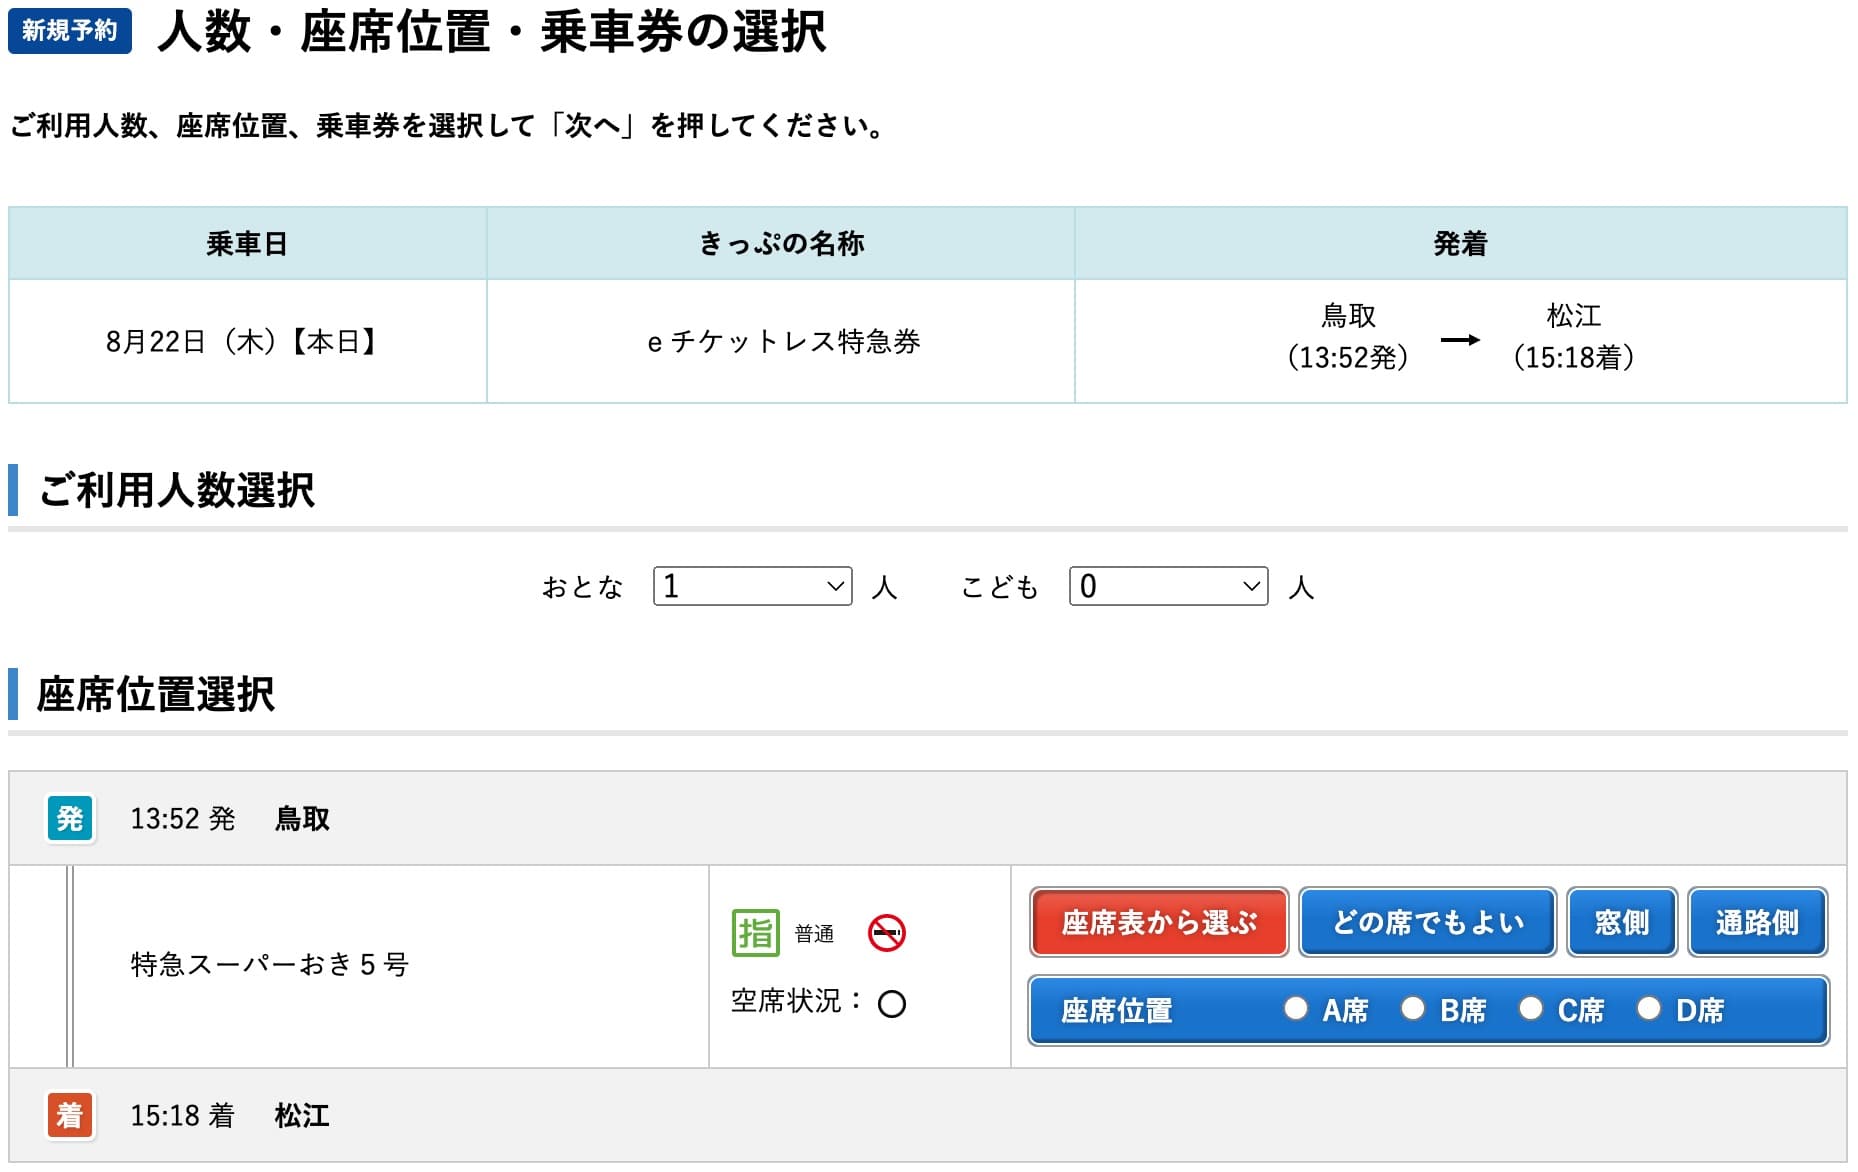Select the A席 seat position
The image size is (1858, 1172).
coord(1296,1008)
